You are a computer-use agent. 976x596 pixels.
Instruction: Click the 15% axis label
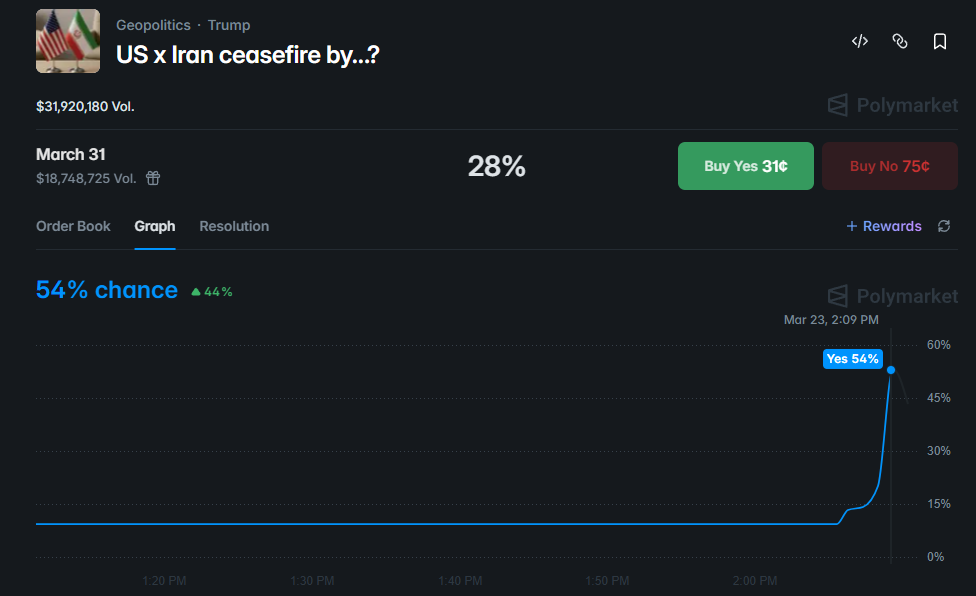pos(939,504)
